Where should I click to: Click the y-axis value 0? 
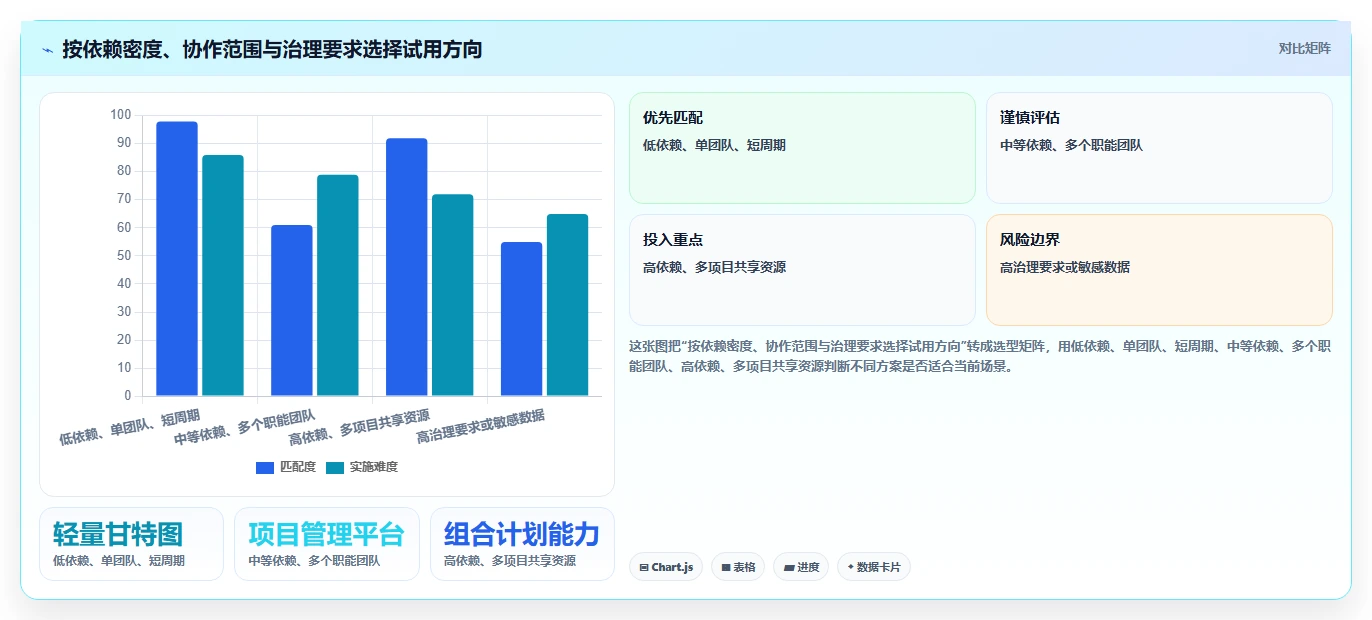coord(128,396)
